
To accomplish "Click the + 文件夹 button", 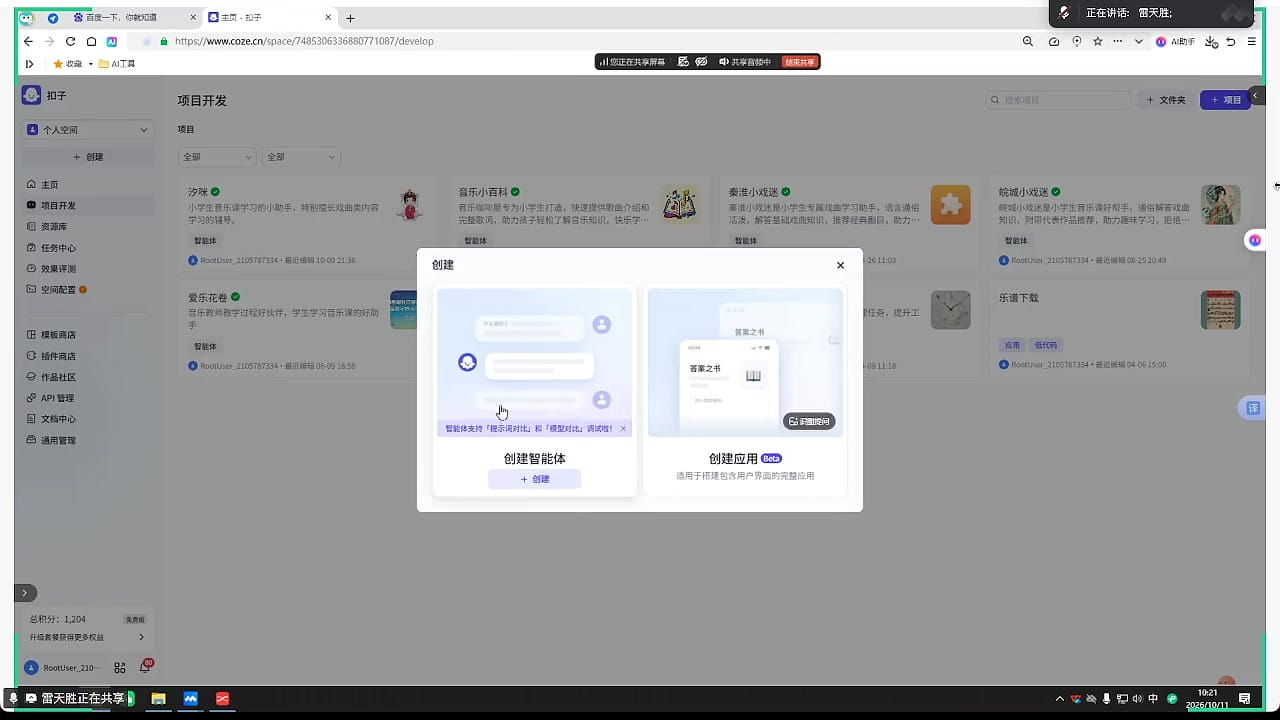I will [x=1165, y=100].
